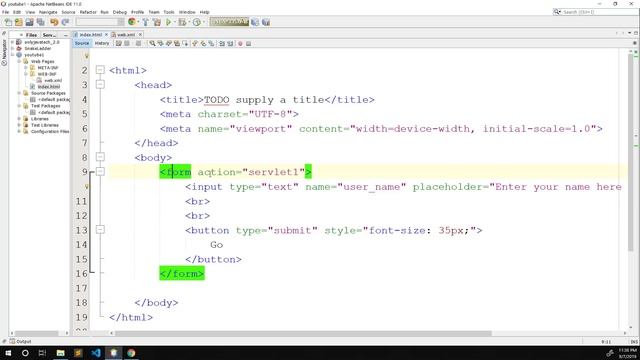Expand the Libraries folder node

(x=19, y=119)
